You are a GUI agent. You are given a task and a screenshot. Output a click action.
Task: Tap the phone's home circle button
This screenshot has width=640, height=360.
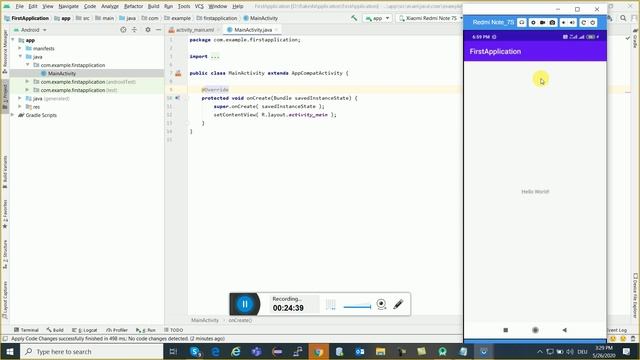(x=535, y=330)
